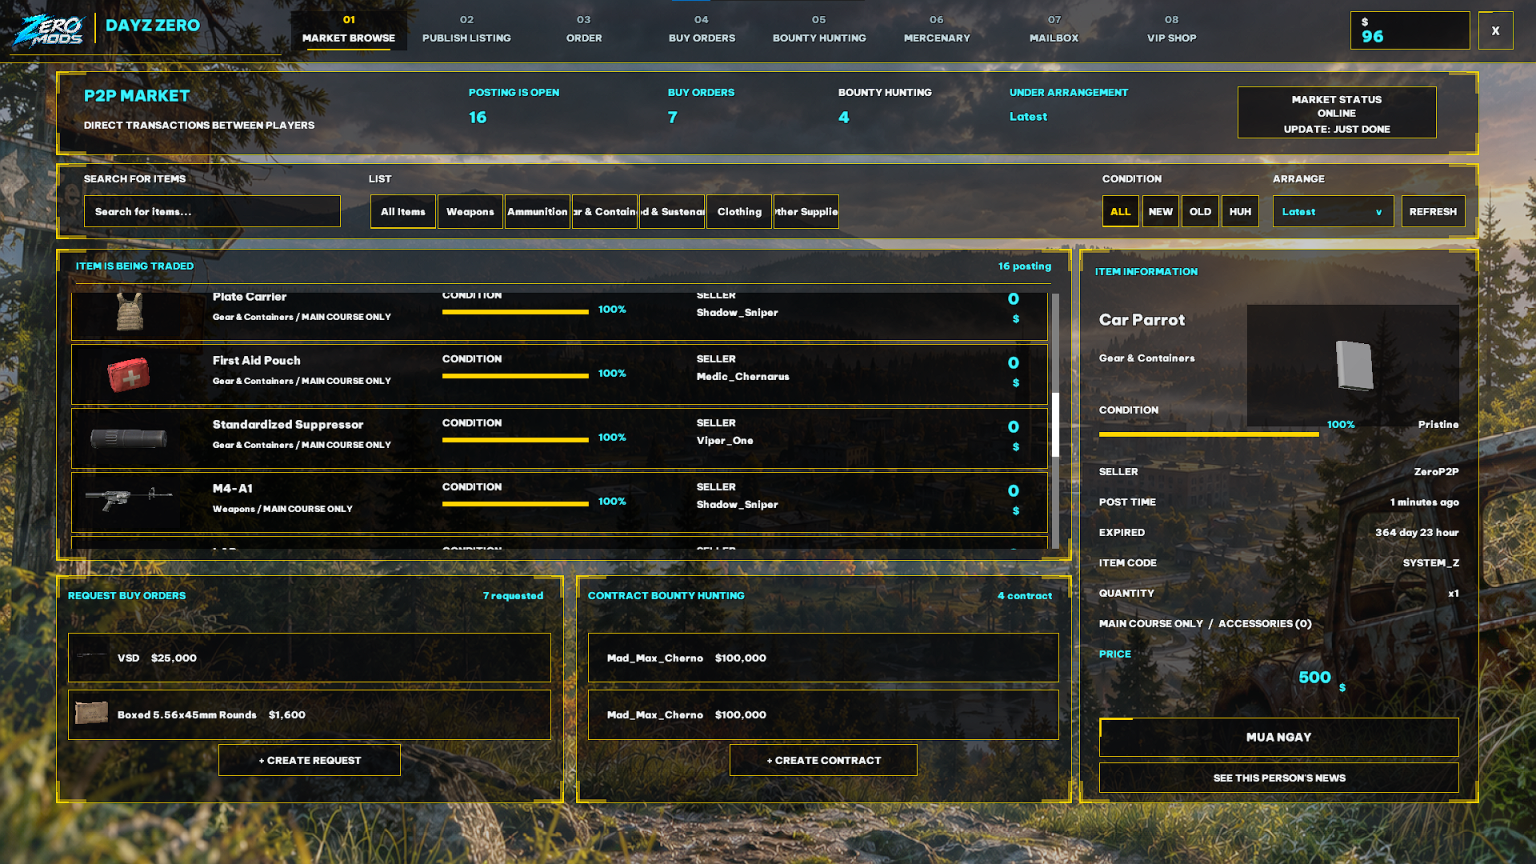Image resolution: width=1536 pixels, height=864 pixels.
Task: Click the MUA NGAY buy button
Action: (x=1278, y=737)
